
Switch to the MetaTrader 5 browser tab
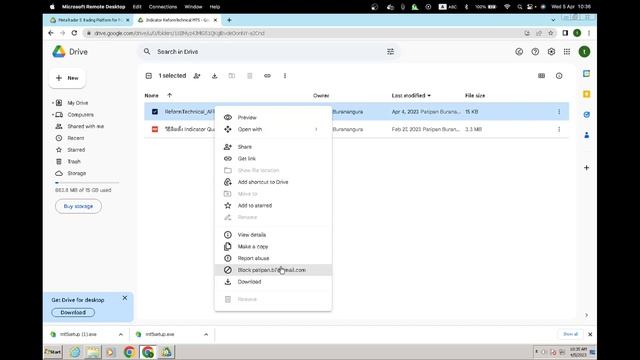pos(88,20)
